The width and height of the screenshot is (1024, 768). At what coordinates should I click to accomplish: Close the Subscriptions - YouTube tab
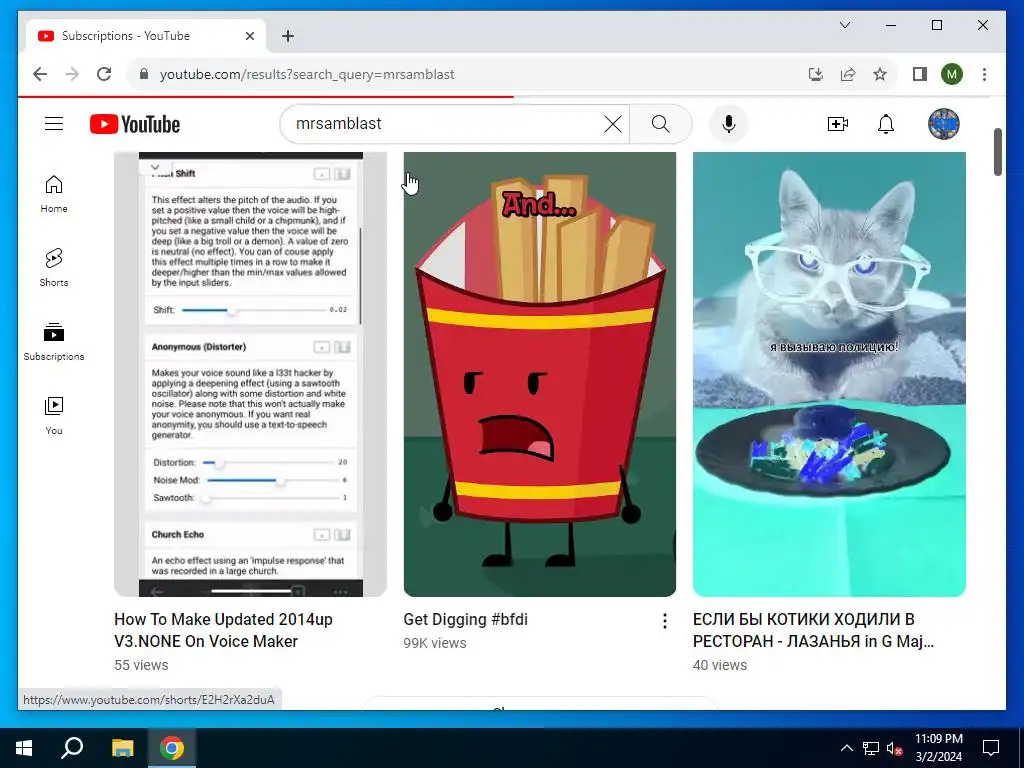coord(249,36)
